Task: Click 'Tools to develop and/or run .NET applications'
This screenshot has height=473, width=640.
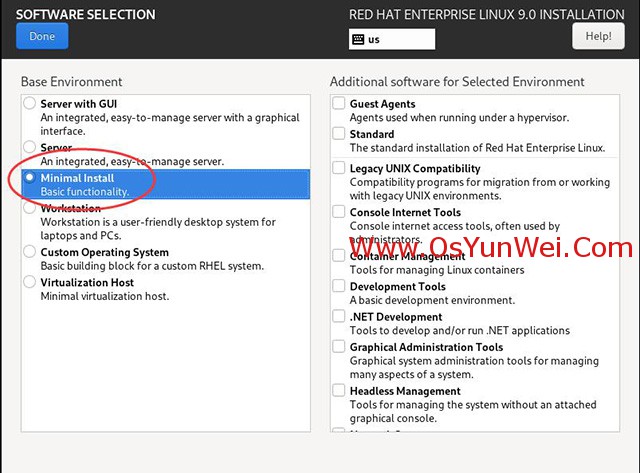Action: coord(460,330)
